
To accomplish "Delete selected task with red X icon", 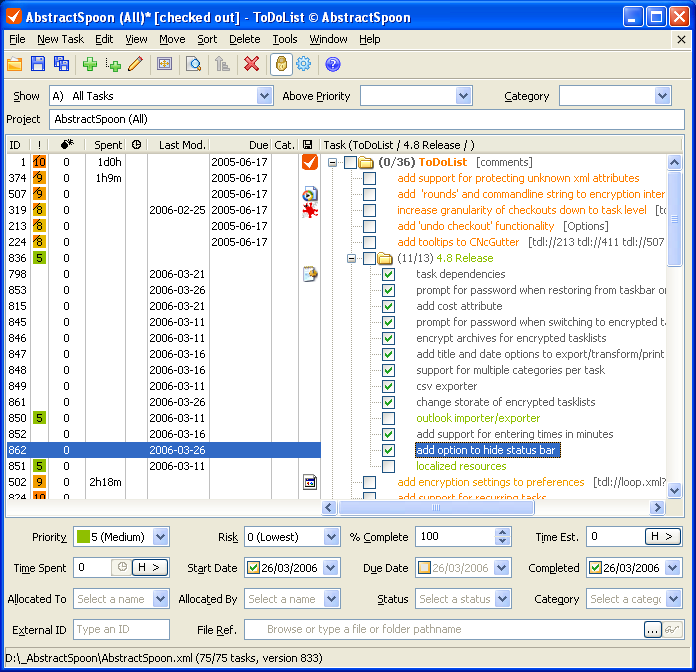I will coord(252,64).
